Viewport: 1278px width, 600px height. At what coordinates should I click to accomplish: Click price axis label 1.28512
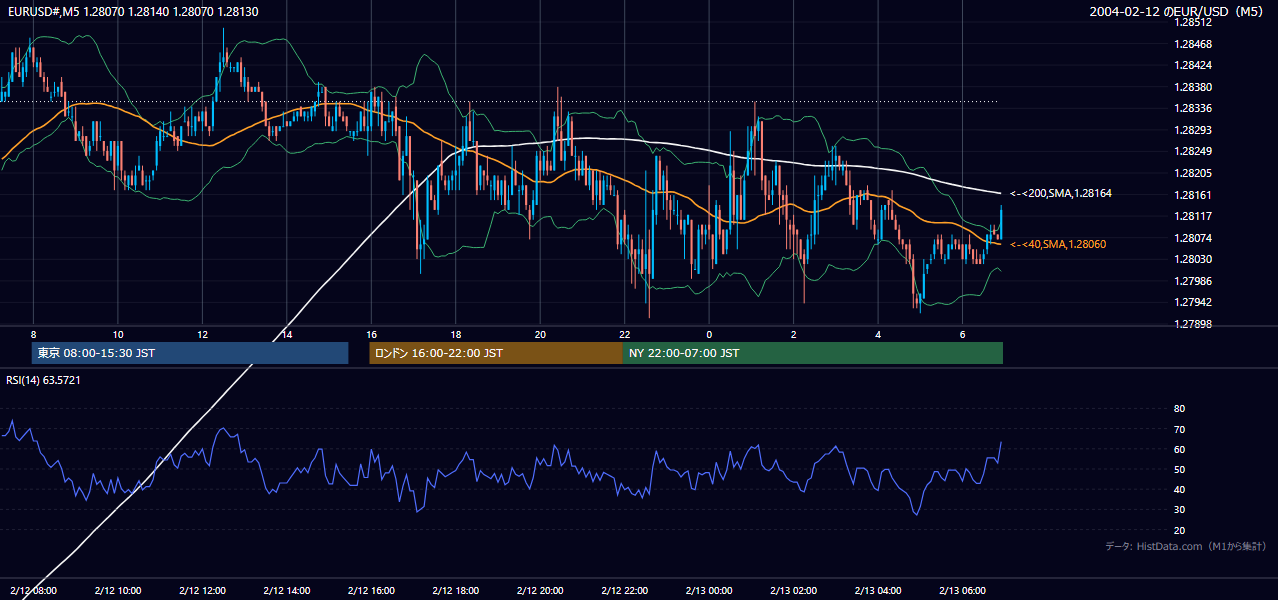[x=1193, y=23]
